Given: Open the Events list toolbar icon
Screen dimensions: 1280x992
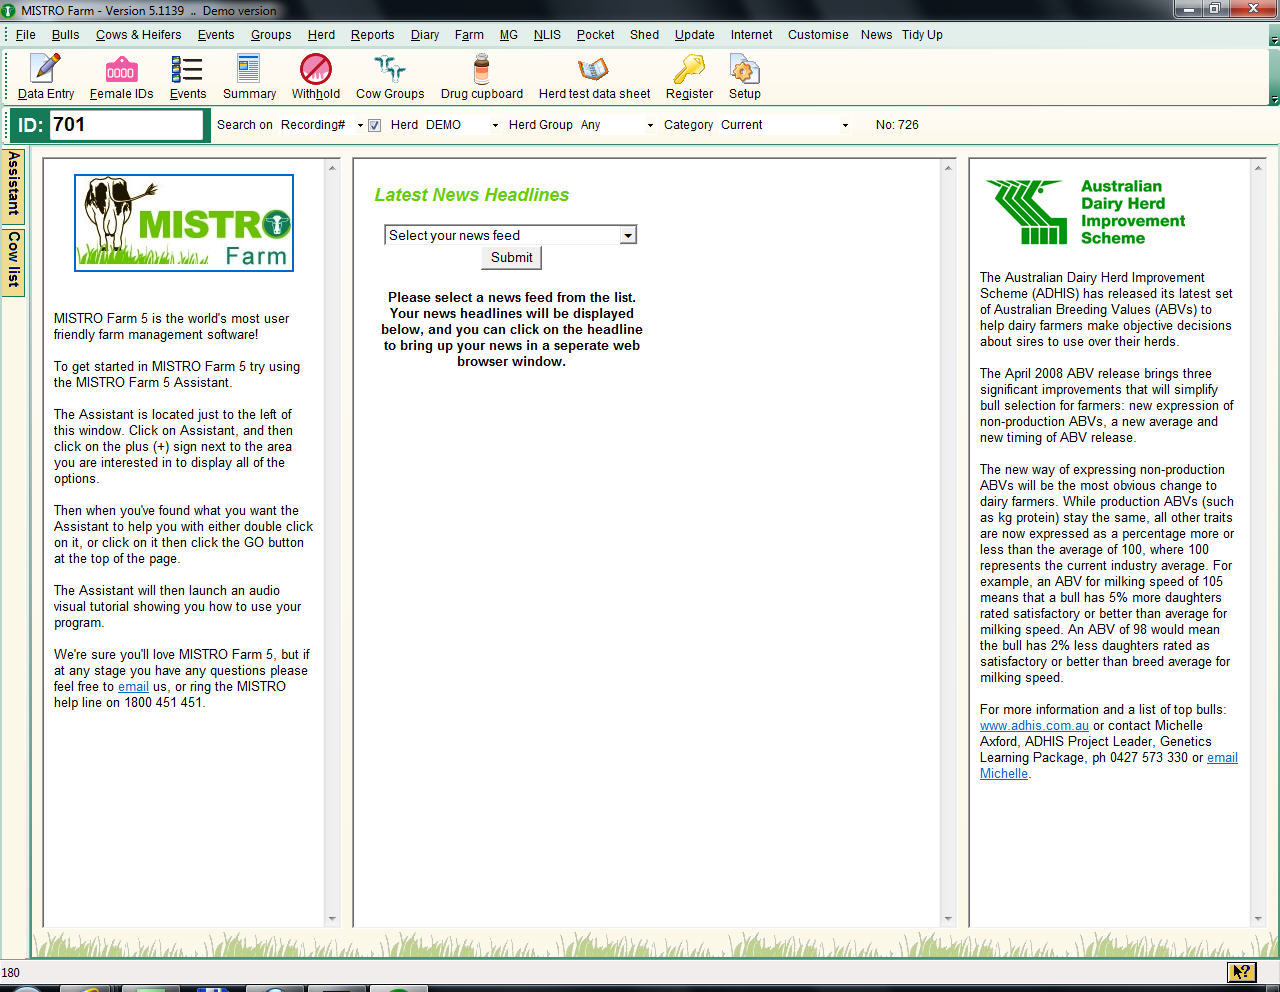Looking at the screenshot, I should (x=187, y=77).
